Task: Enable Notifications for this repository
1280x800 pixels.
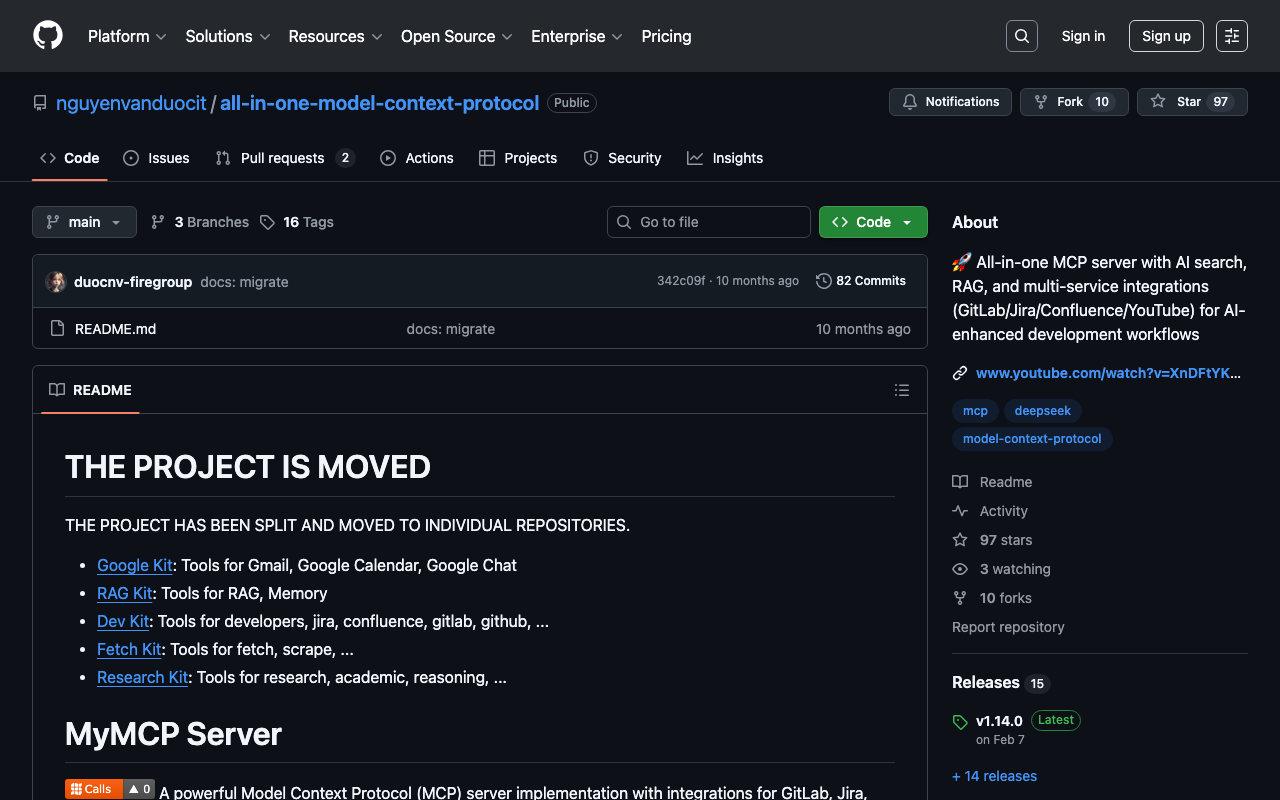Action: tap(950, 102)
